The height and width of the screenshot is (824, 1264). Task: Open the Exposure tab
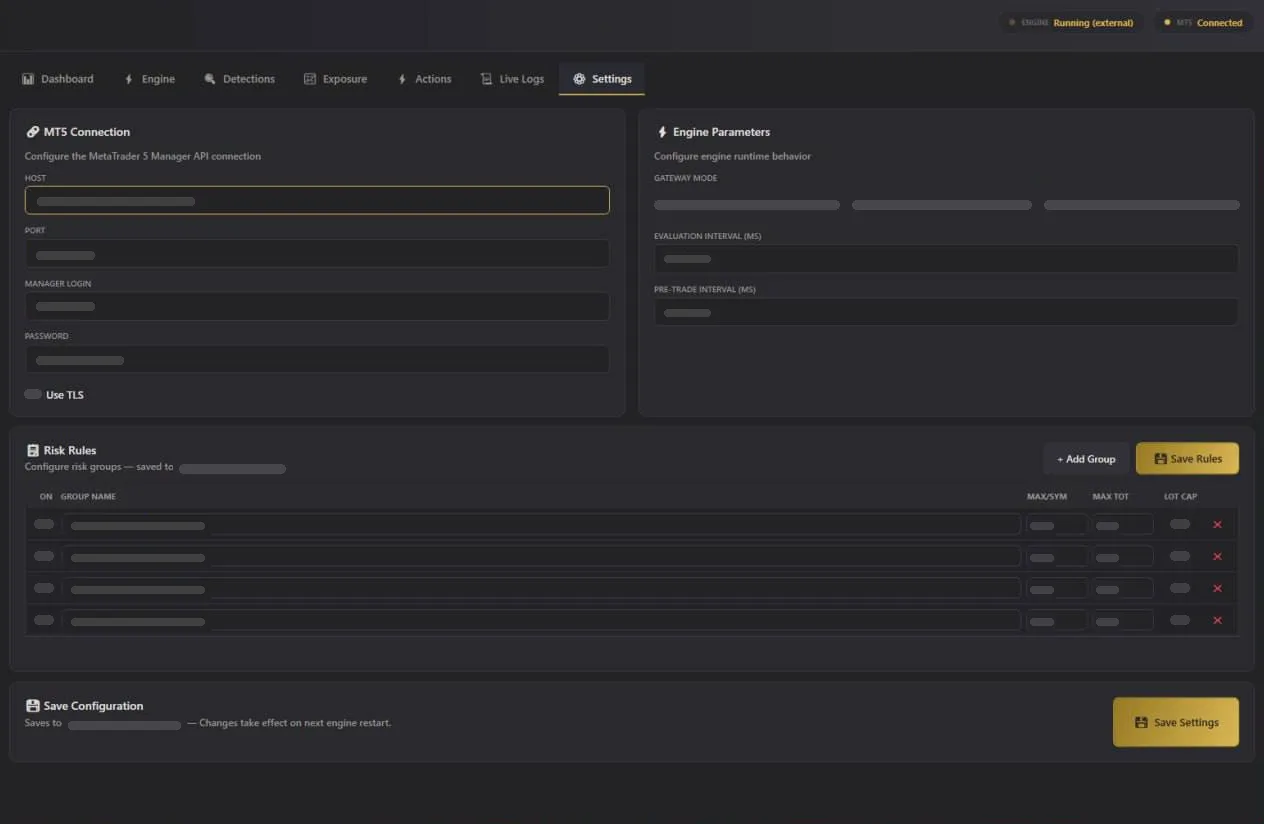click(335, 79)
